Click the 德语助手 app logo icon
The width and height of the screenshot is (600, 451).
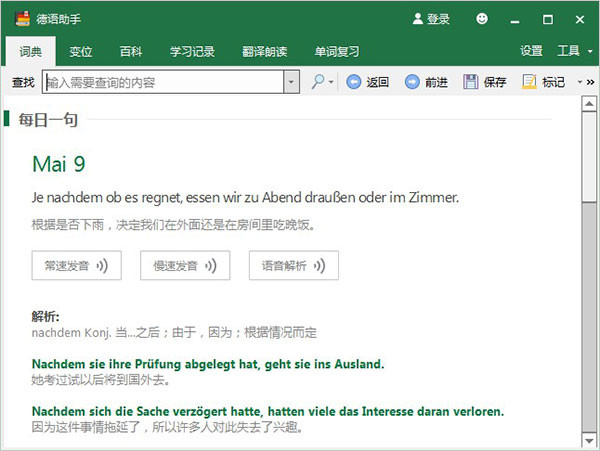pyautogui.click(x=21, y=19)
